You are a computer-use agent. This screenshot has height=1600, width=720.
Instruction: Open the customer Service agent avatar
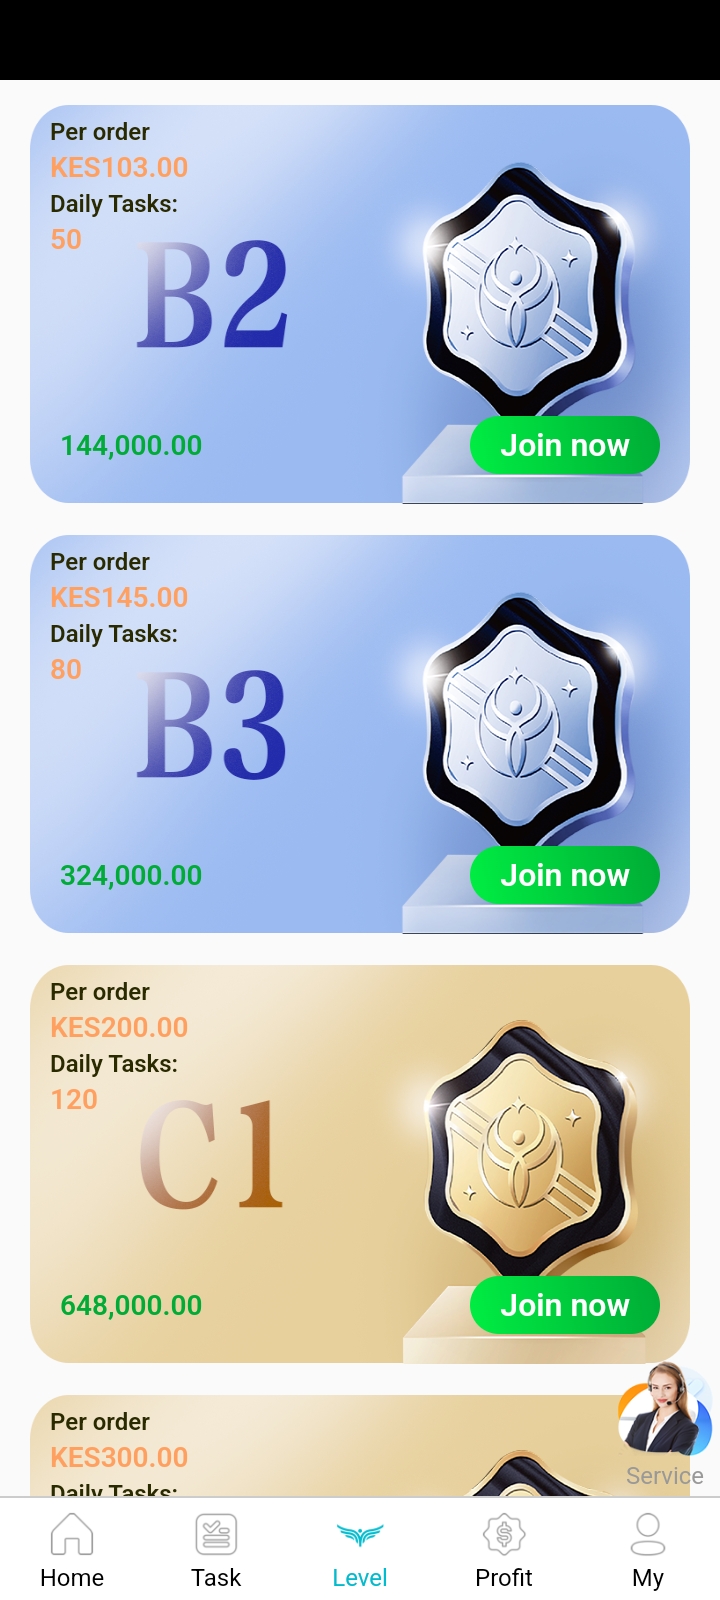[x=664, y=1410]
